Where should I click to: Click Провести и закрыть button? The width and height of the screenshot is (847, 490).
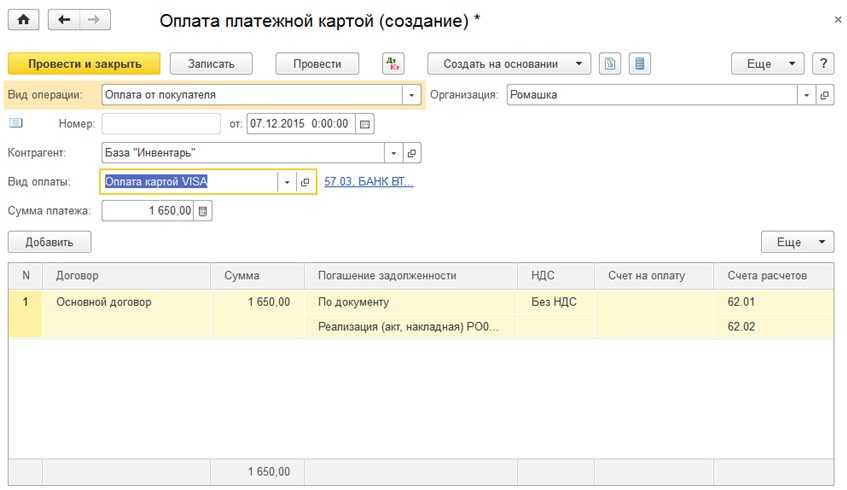tap(84, 63)
